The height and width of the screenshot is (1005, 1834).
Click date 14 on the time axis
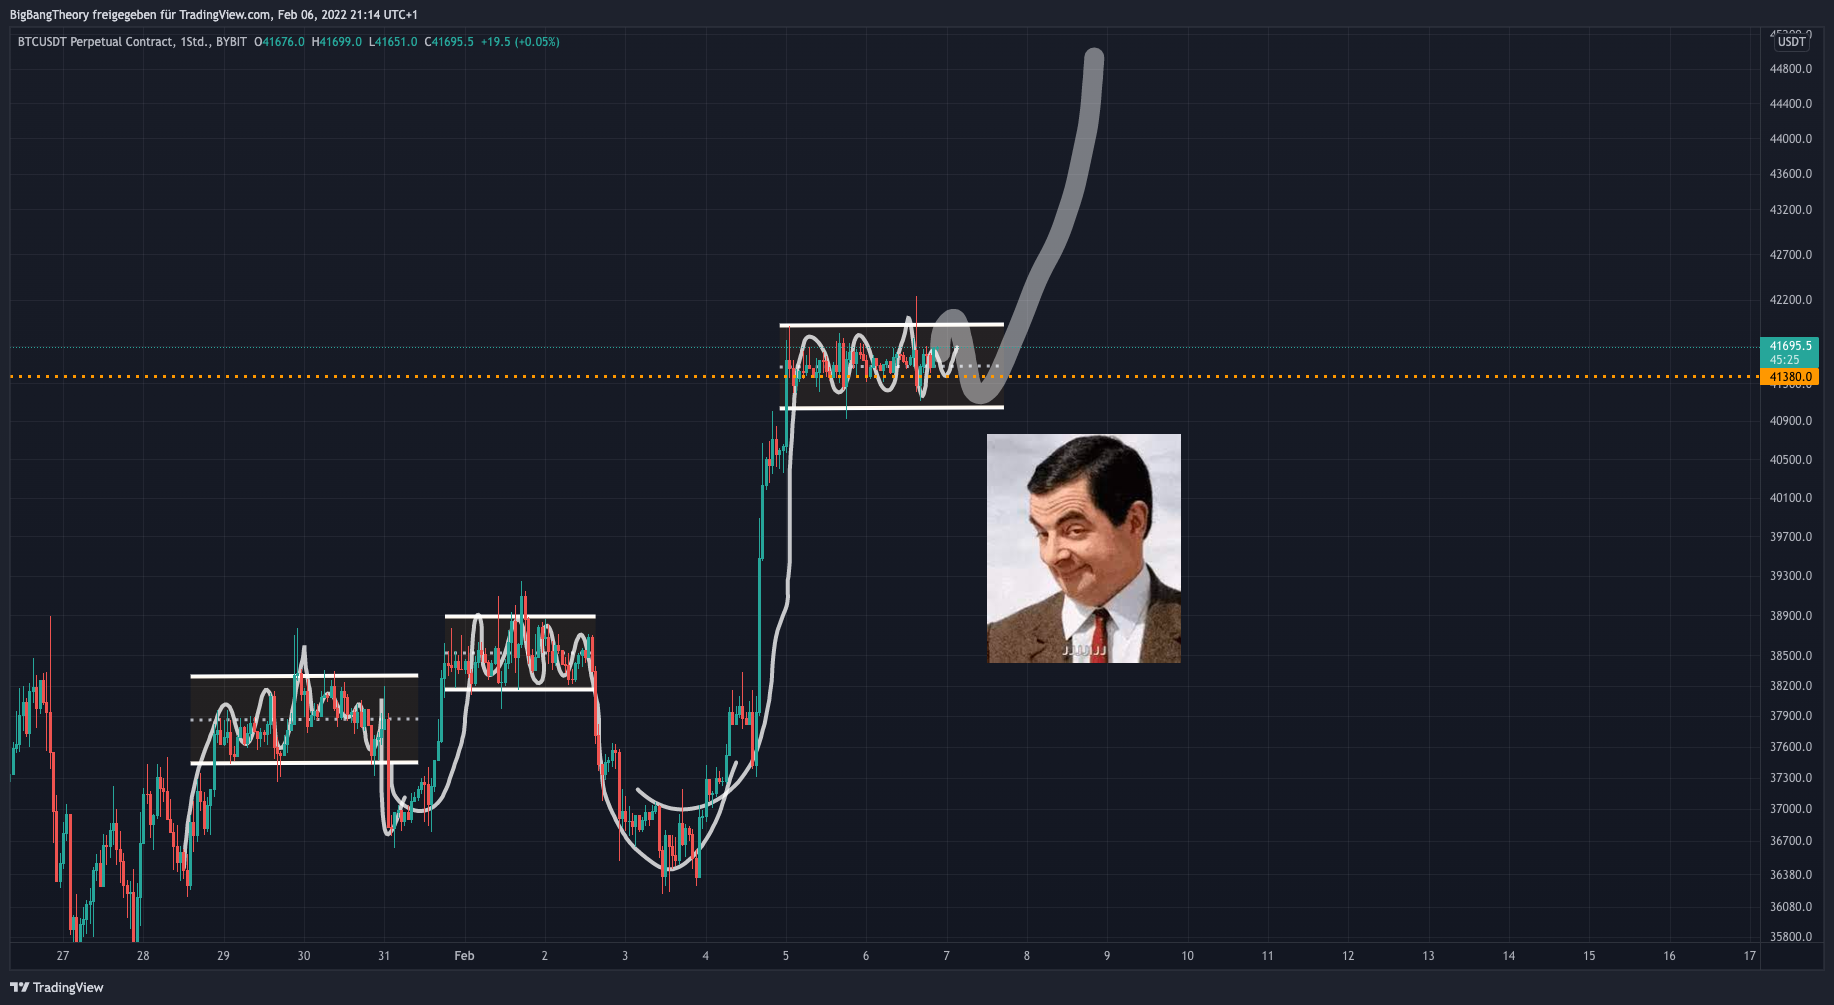point(1508,956)
